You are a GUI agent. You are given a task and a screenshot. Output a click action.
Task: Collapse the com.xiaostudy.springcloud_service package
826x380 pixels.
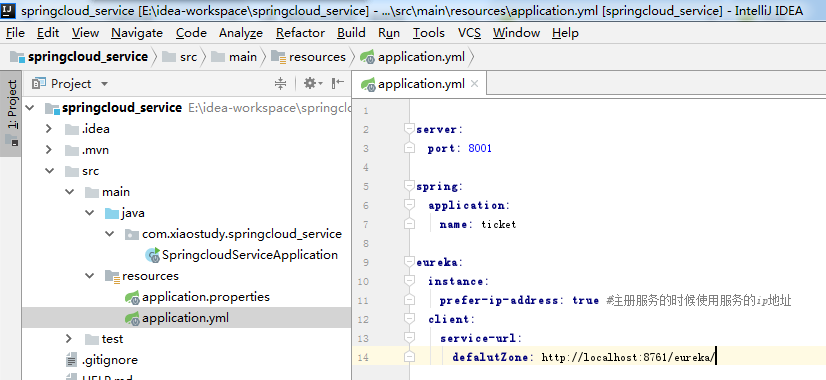click(109, 233)
